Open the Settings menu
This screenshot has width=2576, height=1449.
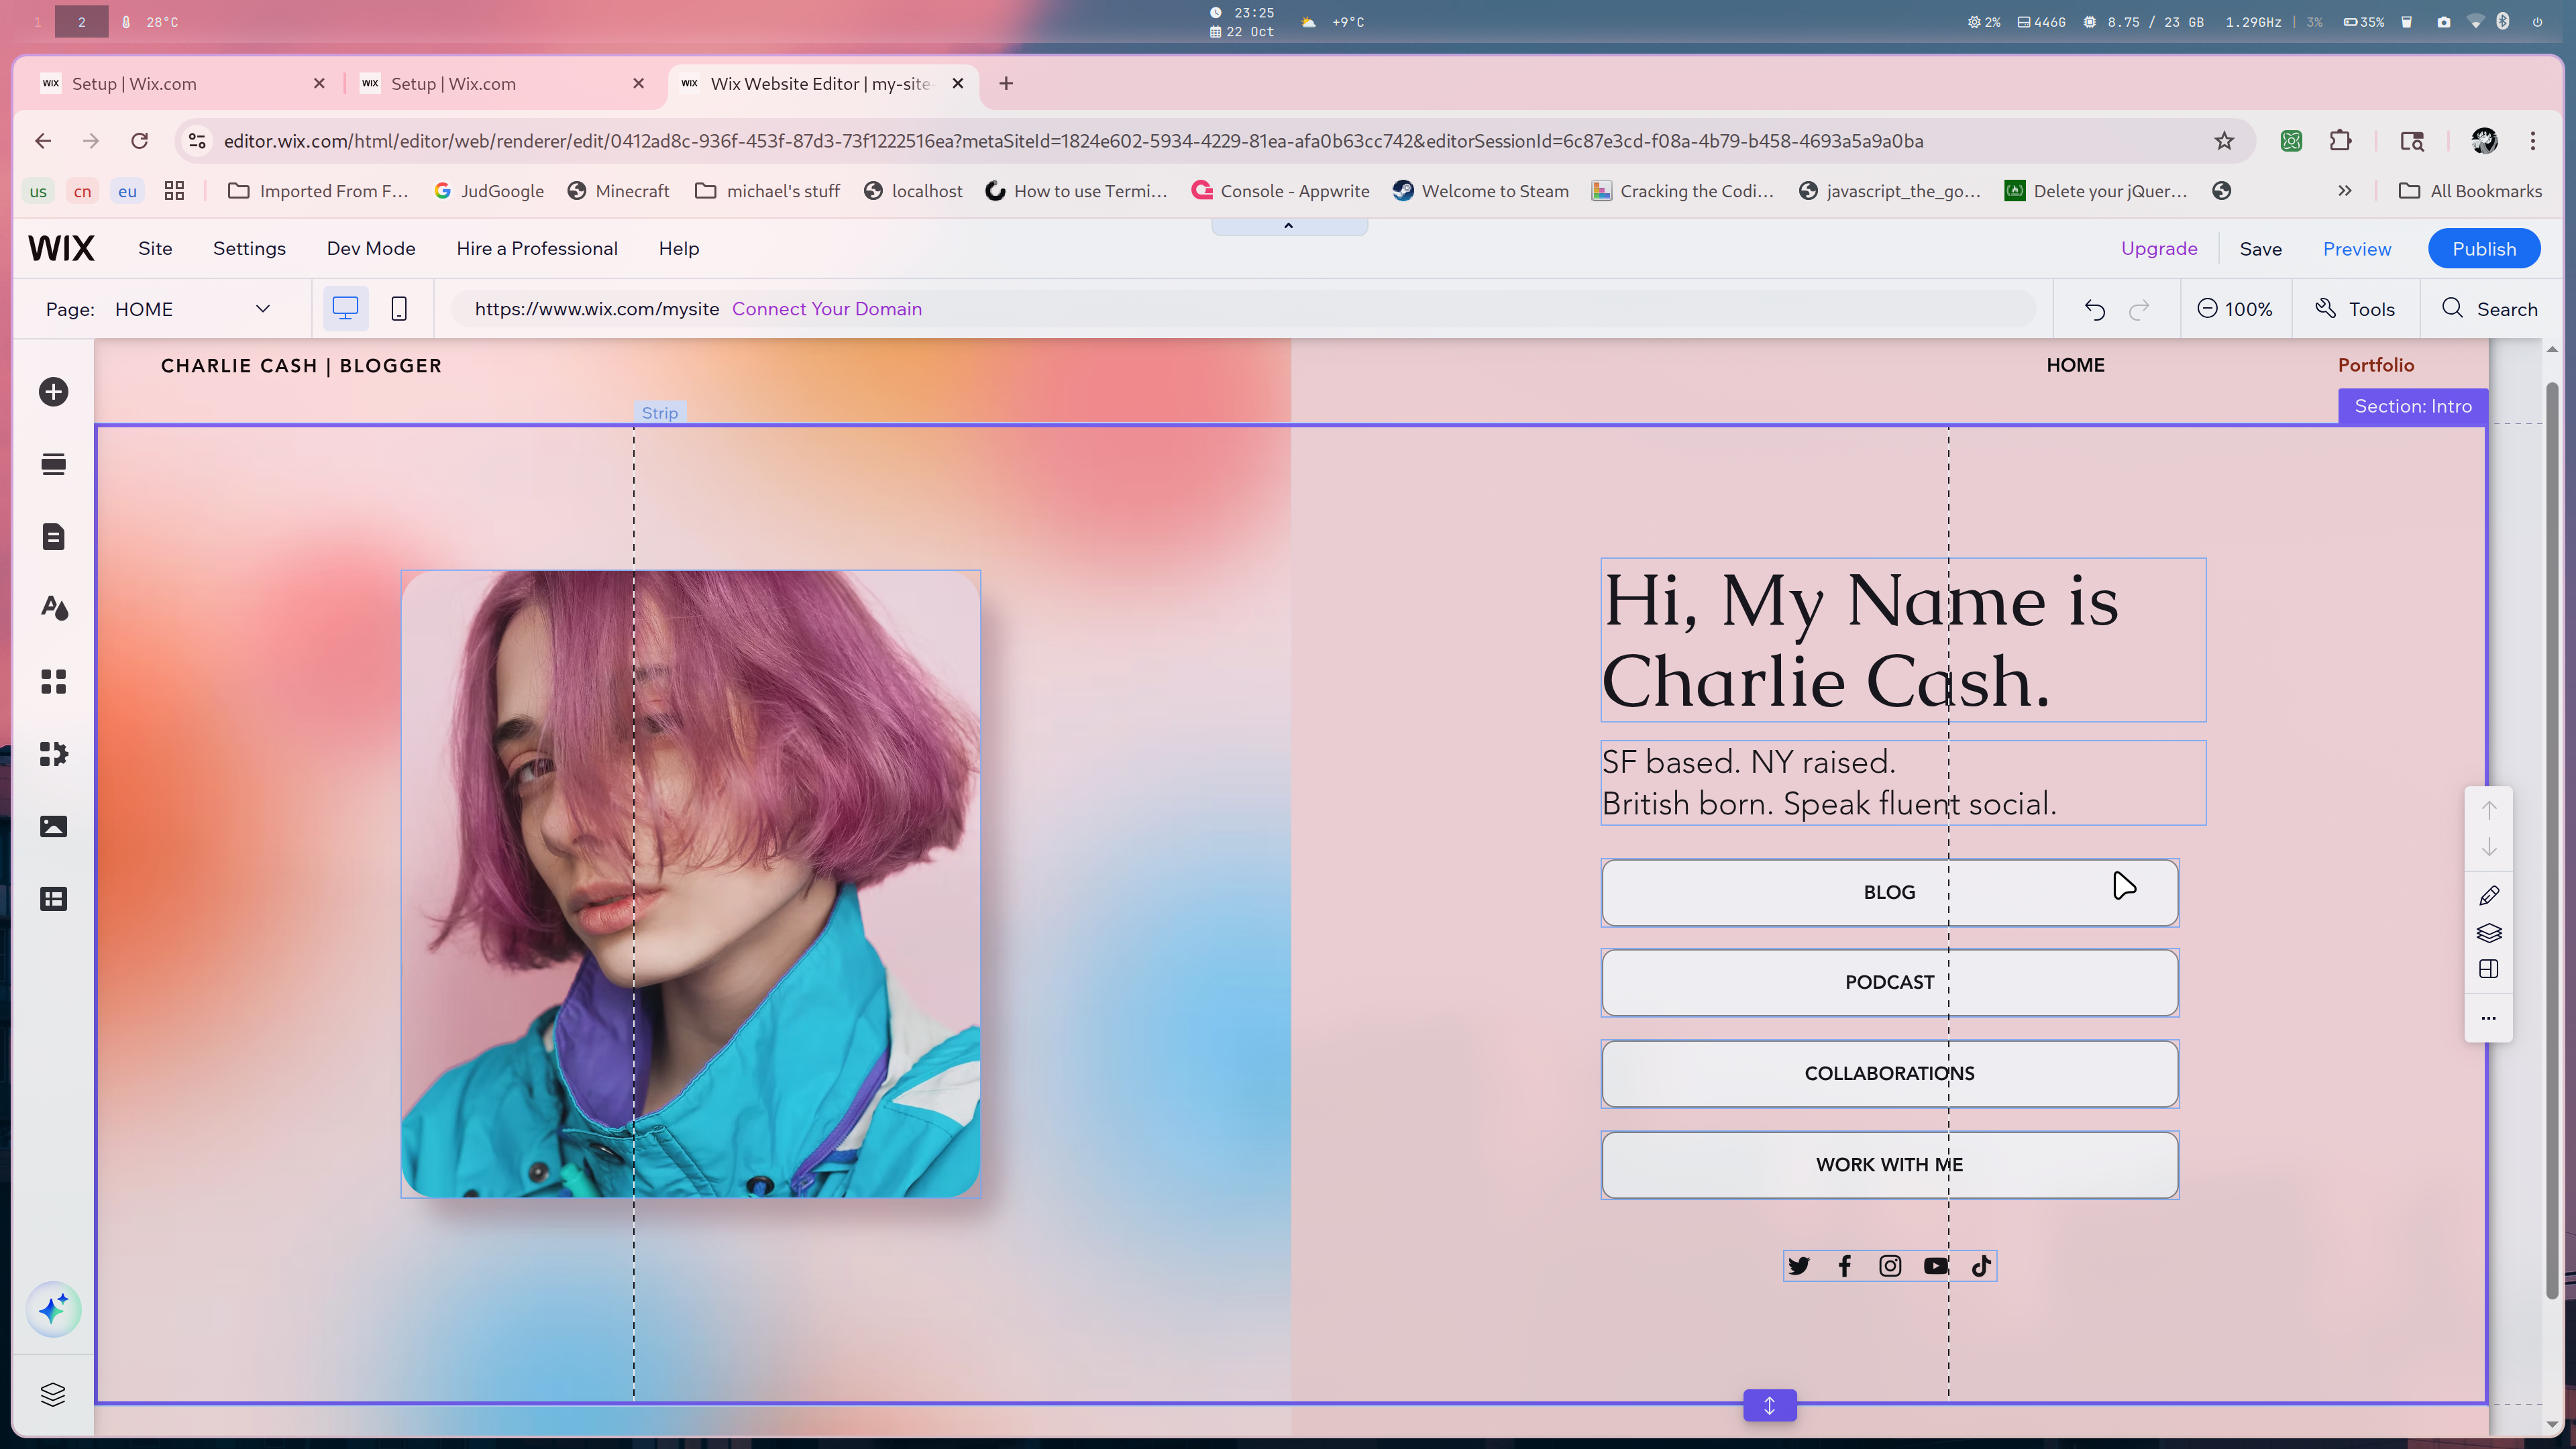249,248
